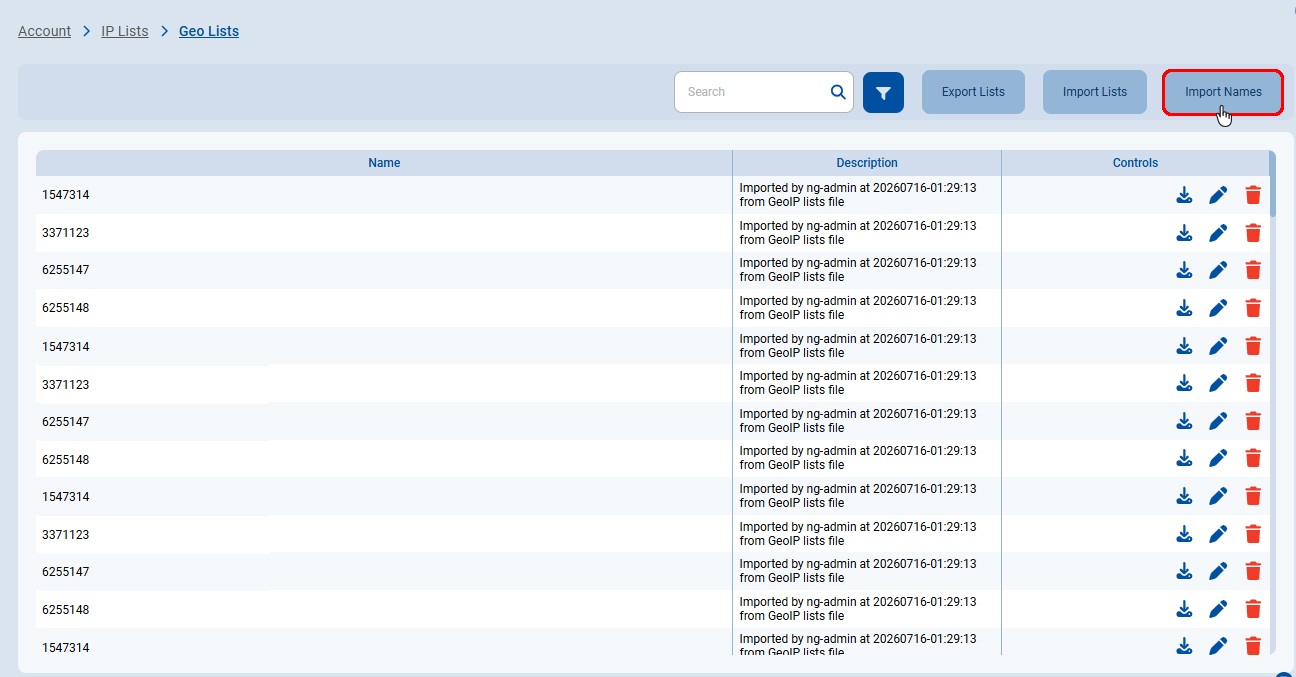Download the second 1547314 list
1296x677 pixels.
1184,346
